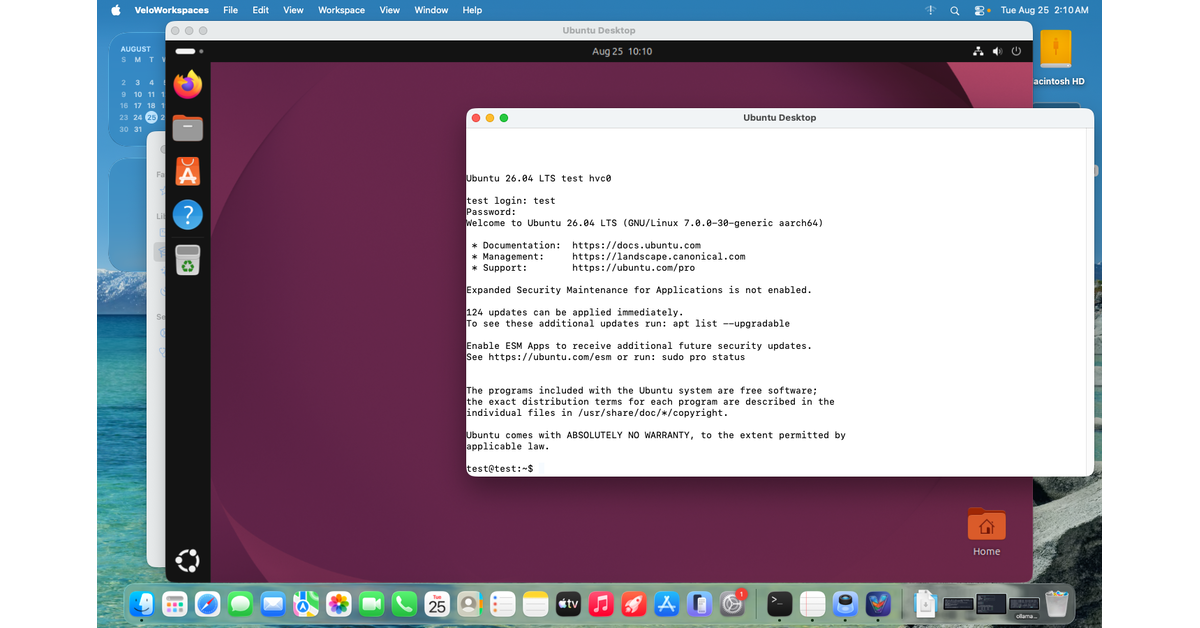Click the https://landscape.canonical.com text

tap(659, 257)
